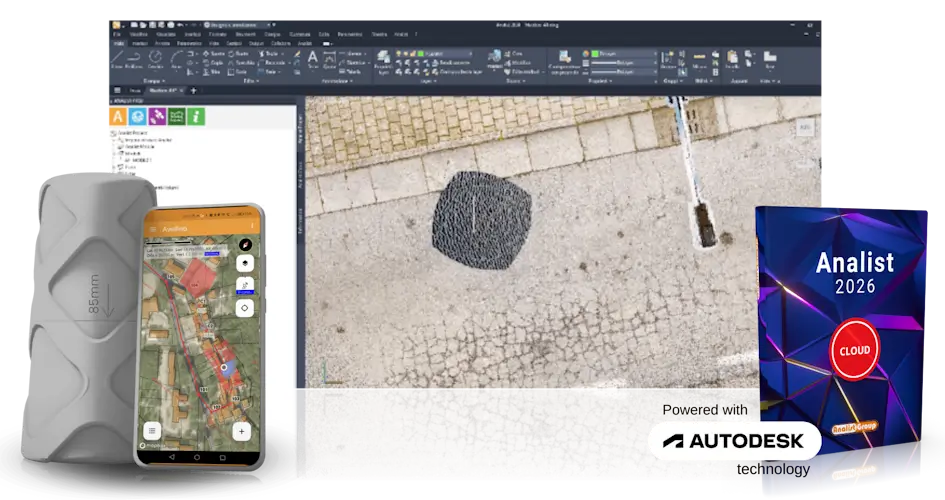Open the workspace dropdown in title bar

[x=236, y=25]
